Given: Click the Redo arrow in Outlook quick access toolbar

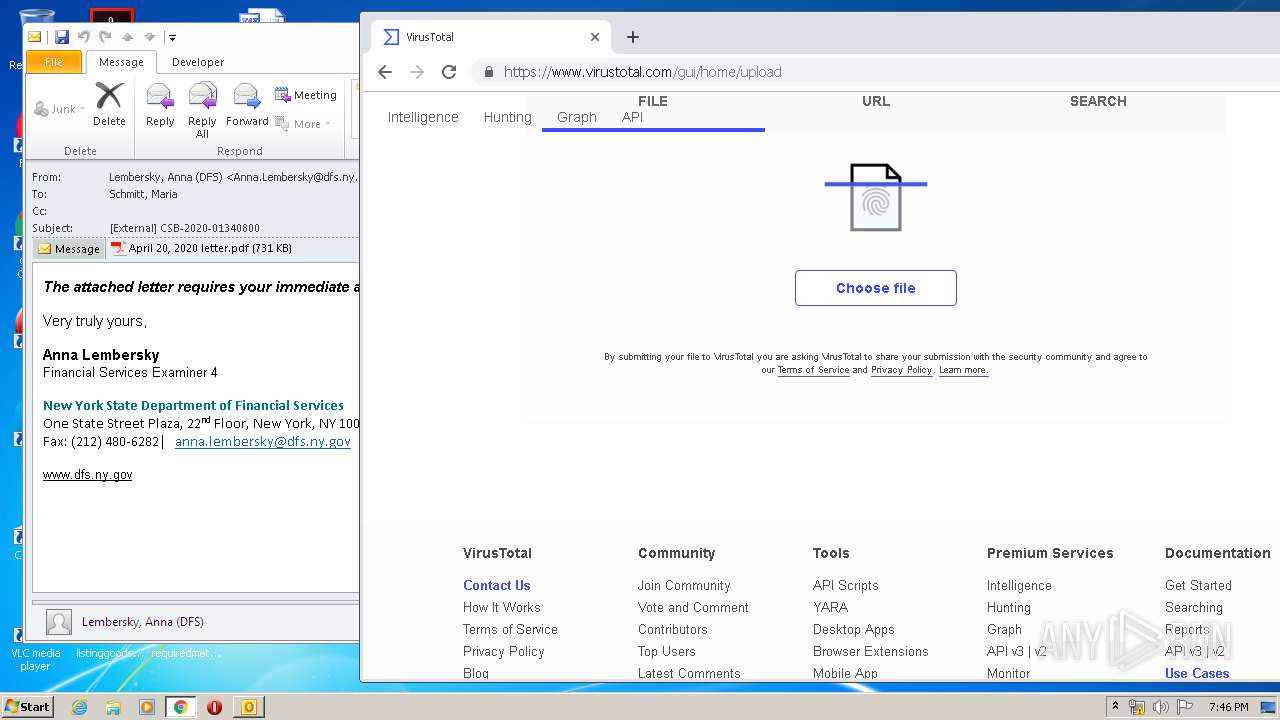Looking at the screenshot, I should click(x=105, y=37).
